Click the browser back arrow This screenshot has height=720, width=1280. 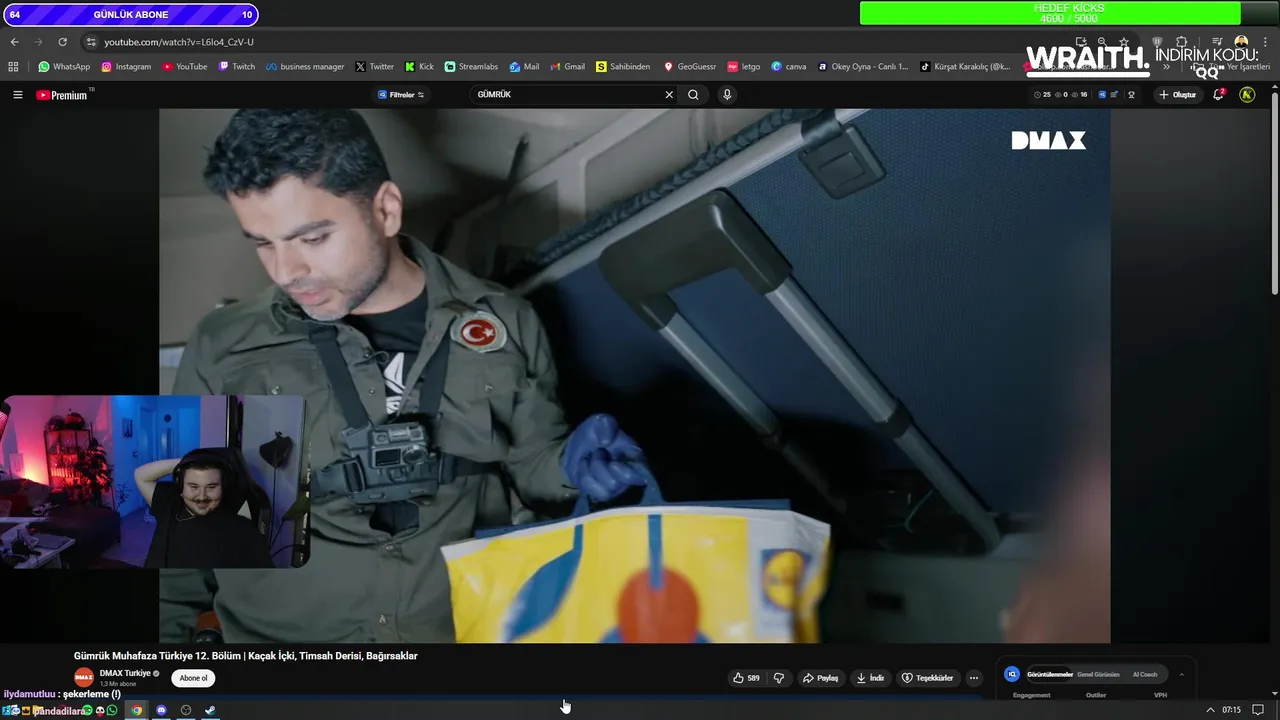(14, 42)
